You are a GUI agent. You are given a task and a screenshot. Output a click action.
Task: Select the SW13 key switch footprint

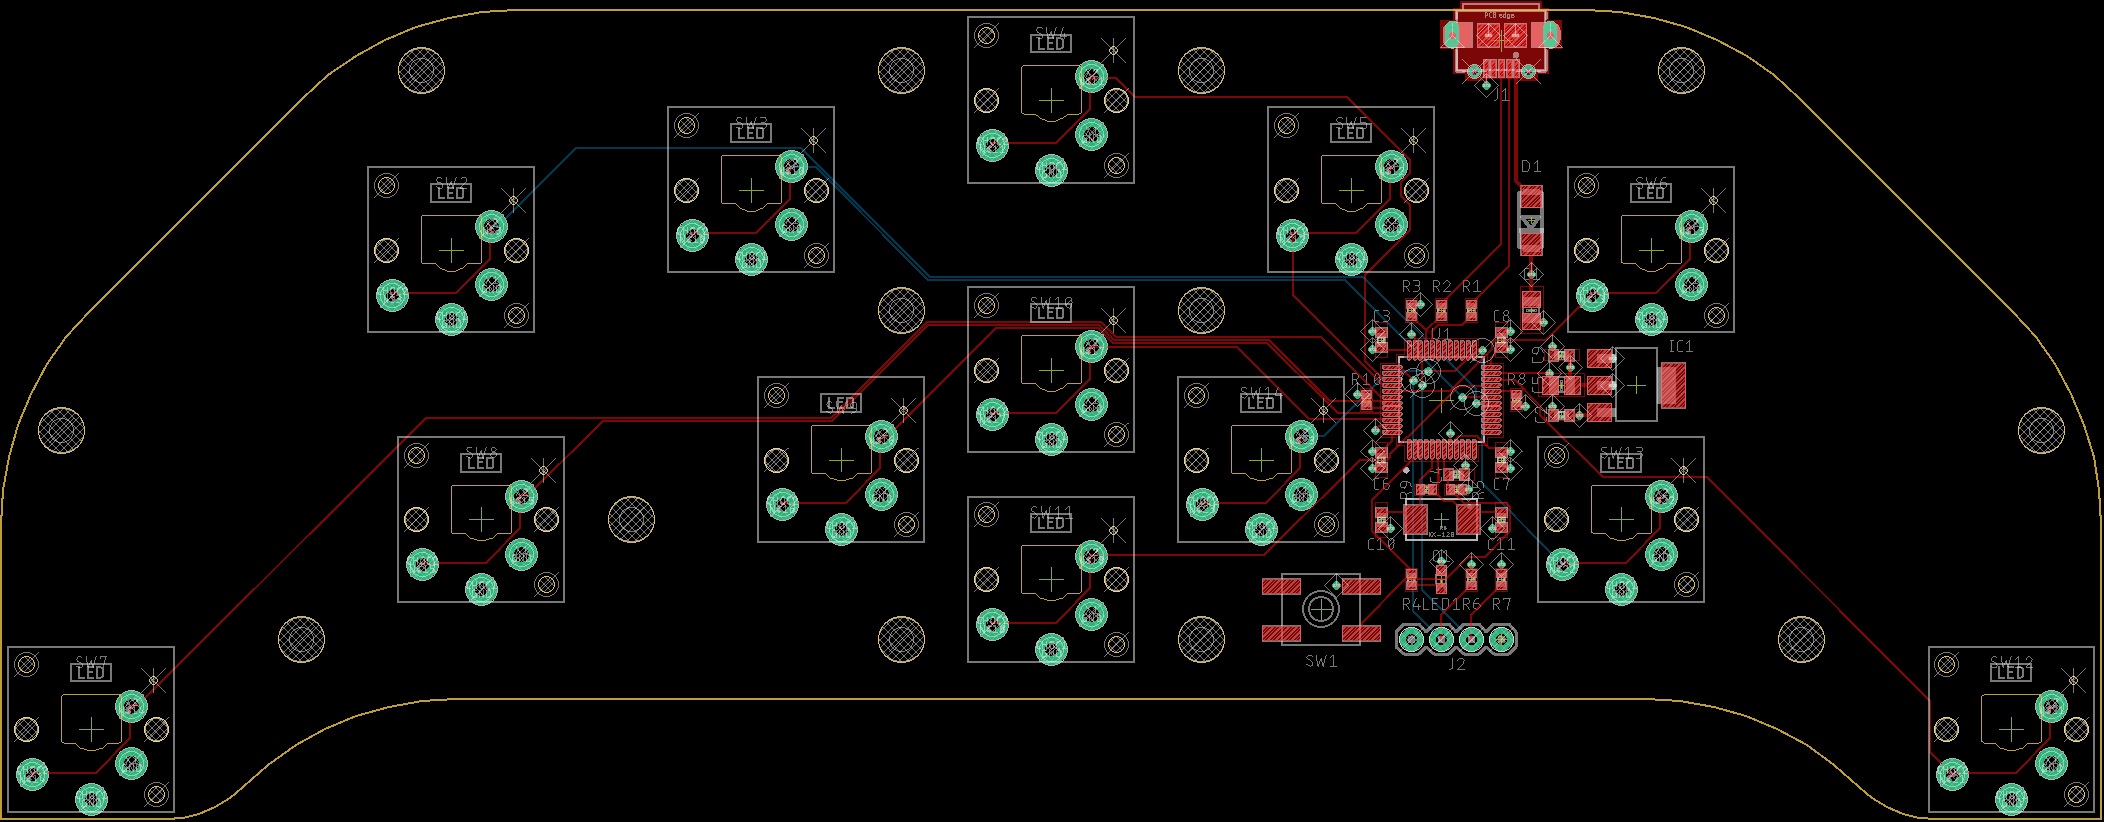pos(1621,520)
